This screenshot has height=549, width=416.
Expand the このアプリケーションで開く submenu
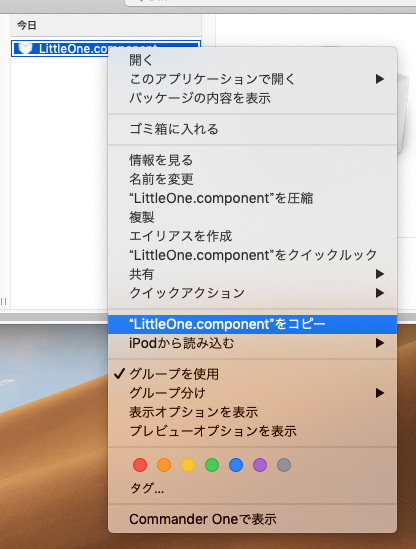(x=252, y=79)
